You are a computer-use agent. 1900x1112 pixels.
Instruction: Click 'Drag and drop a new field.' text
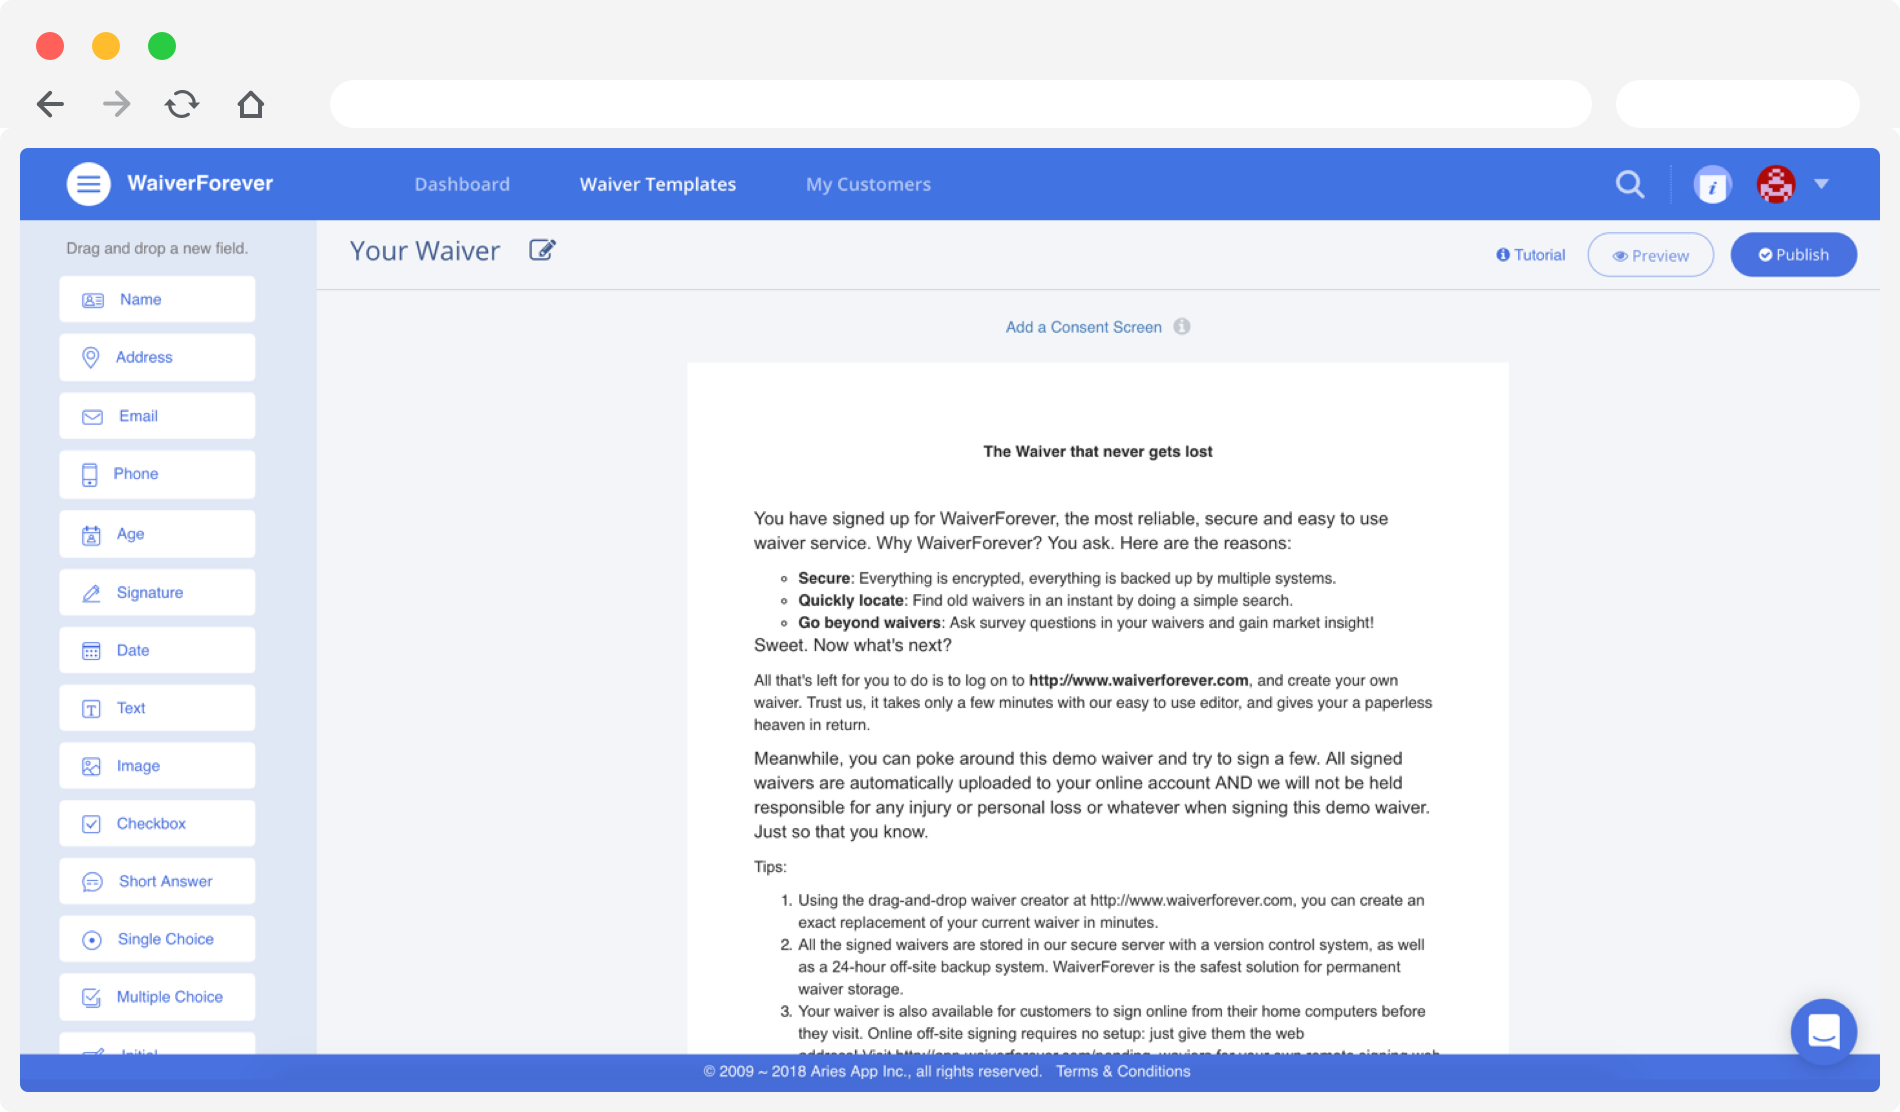coord(157,248)
